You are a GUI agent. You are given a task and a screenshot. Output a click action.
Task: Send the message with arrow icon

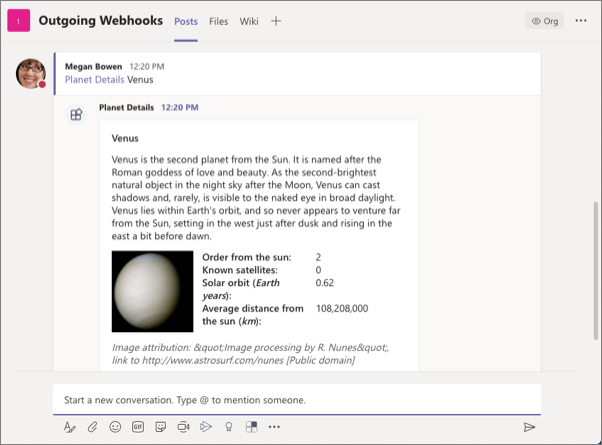pyautogui.click(x=529, y=427)
